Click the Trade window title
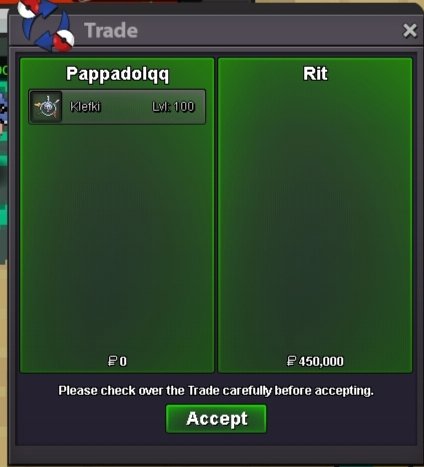Viewport: 424px width, 467px height. coord(111,30)
